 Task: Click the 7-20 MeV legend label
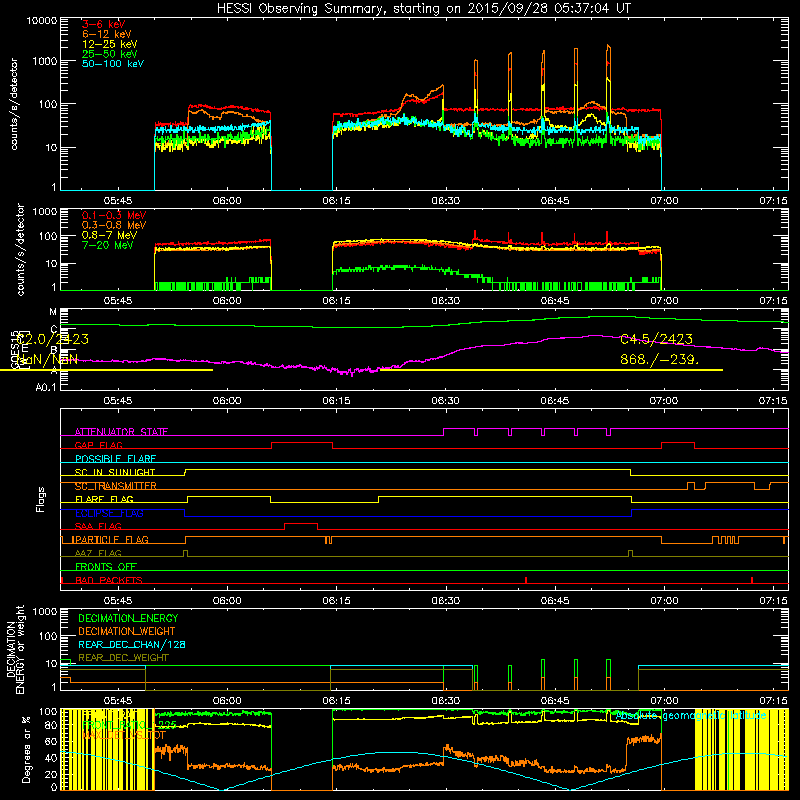click(x=108, y=245)
